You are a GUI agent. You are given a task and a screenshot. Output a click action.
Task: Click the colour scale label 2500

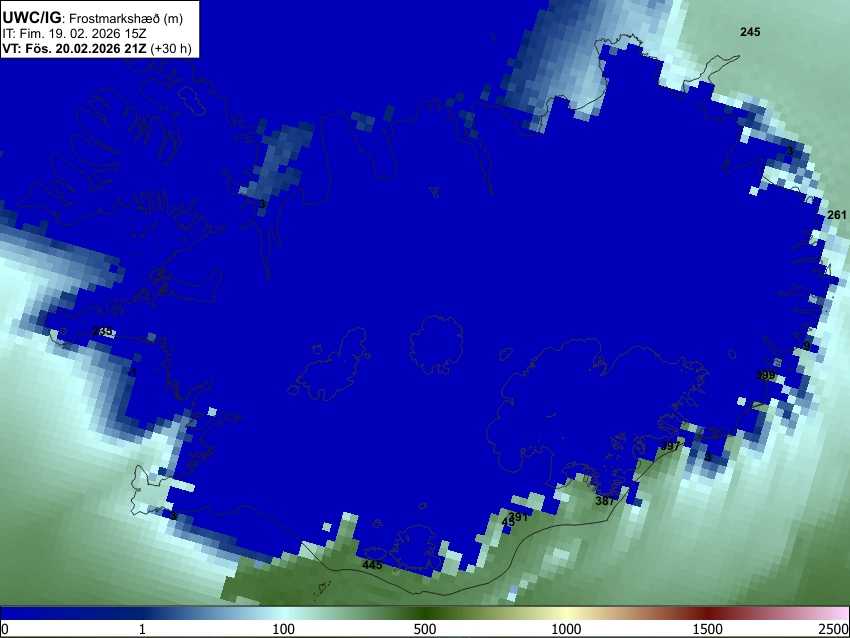pos(834,629)
